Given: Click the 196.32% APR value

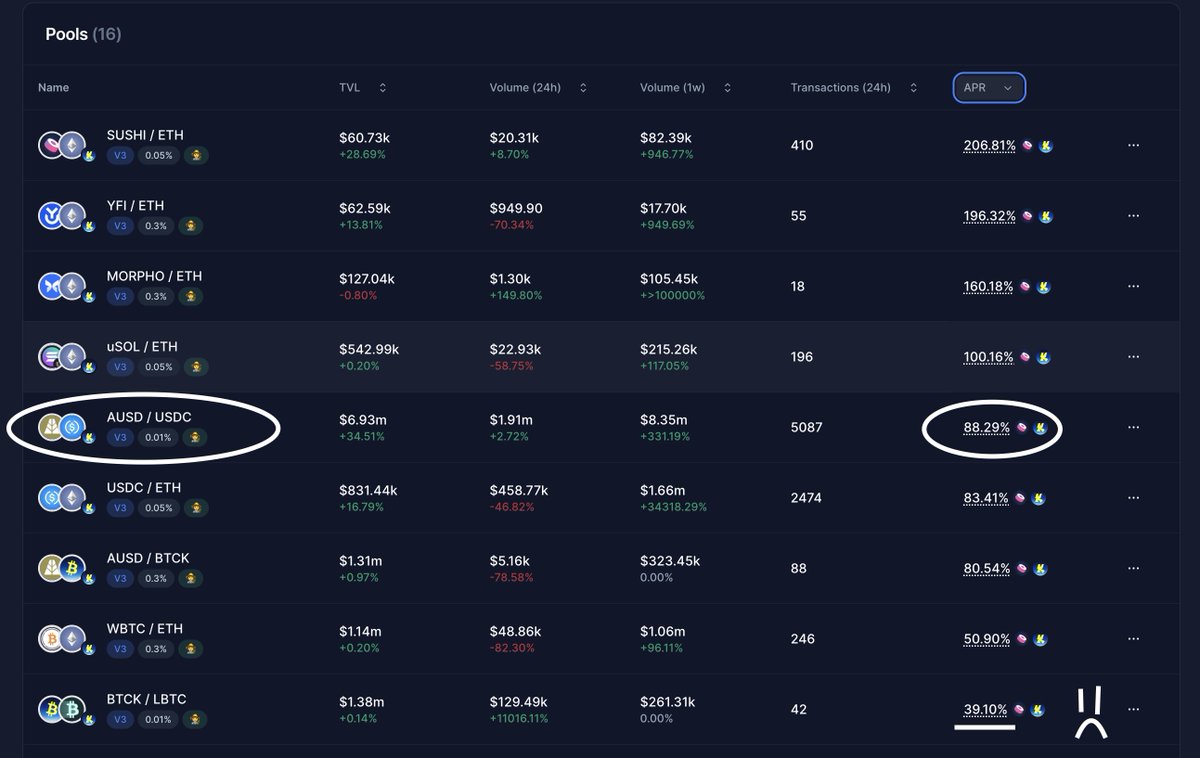Looking at the screenshot, I should point(990,216).
